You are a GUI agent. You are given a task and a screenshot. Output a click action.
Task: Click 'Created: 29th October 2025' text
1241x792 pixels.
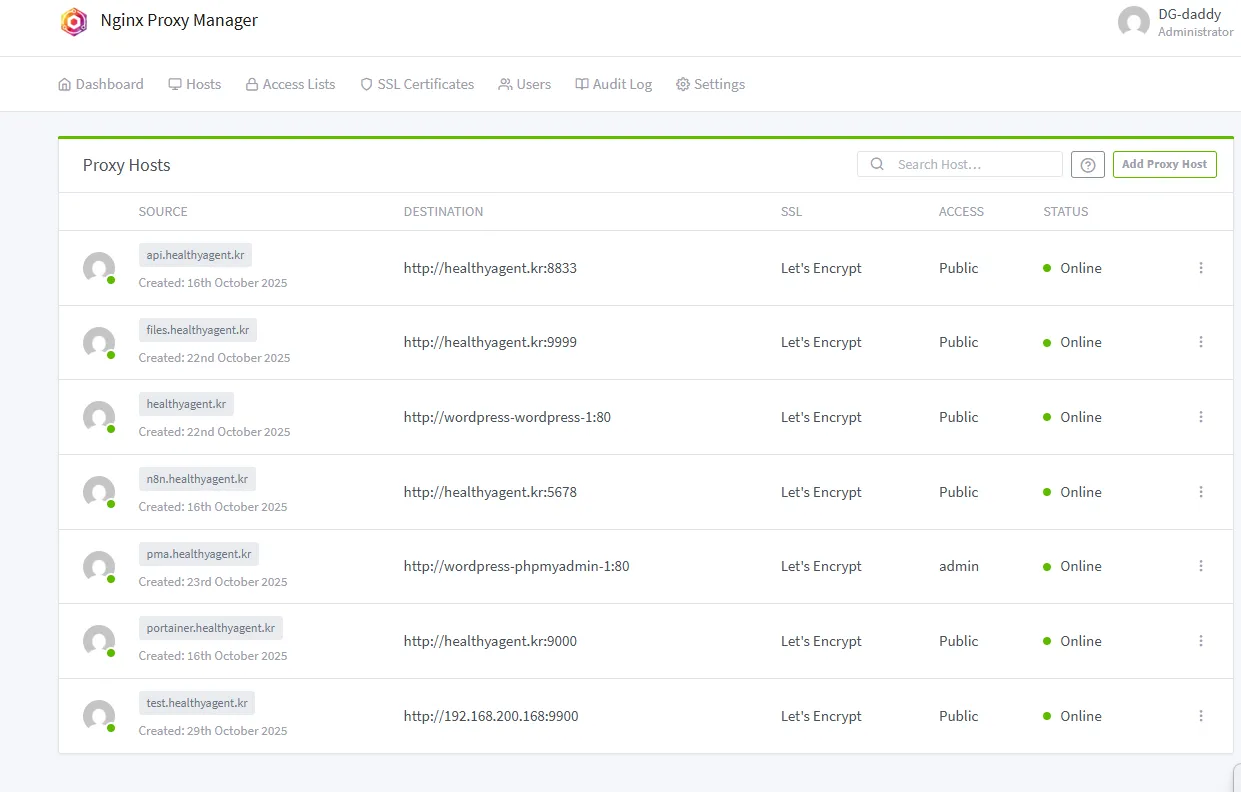tap(213, 731)
